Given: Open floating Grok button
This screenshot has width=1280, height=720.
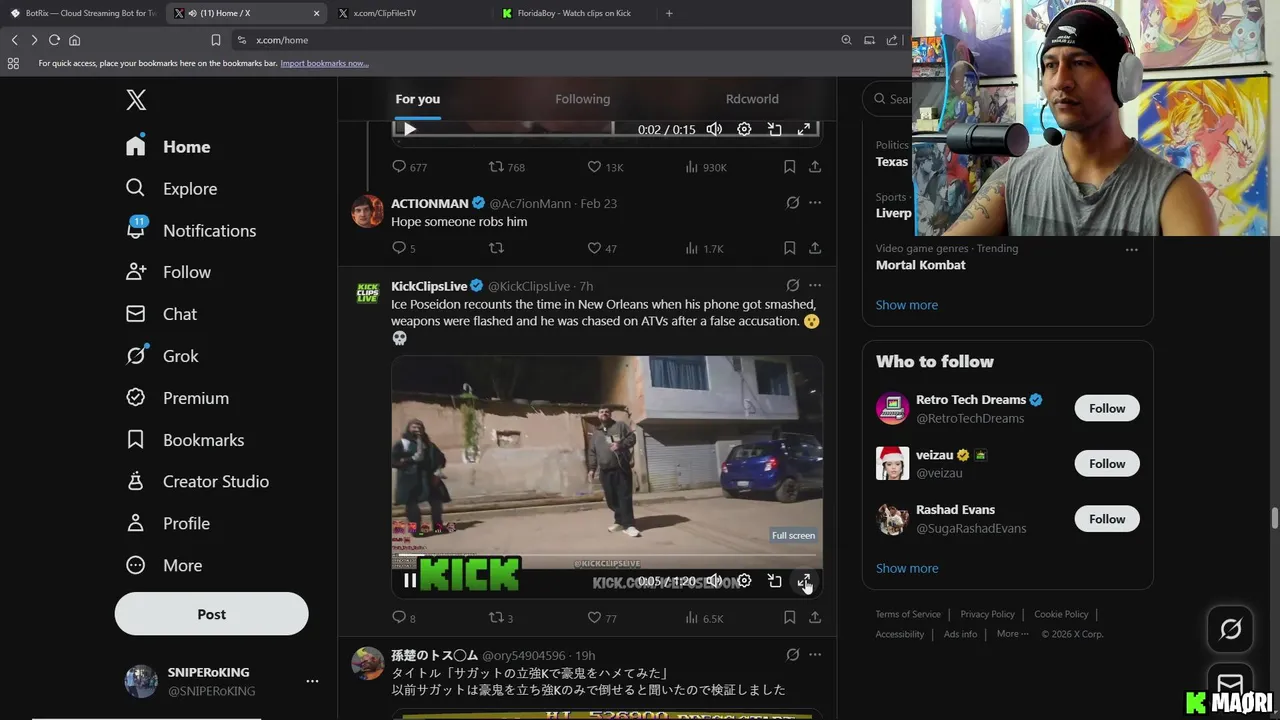Looking at the screenshot, I should pos(1231,629).
